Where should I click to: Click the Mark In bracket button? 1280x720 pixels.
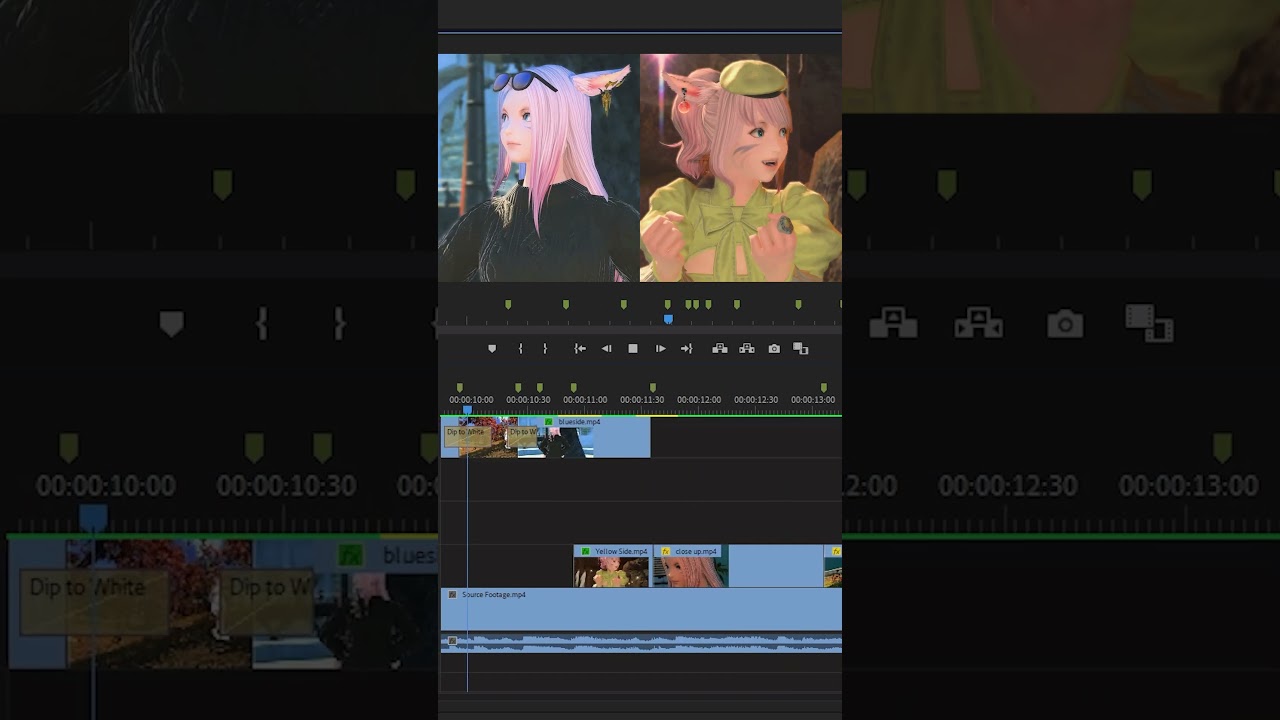tap(520, 349)
